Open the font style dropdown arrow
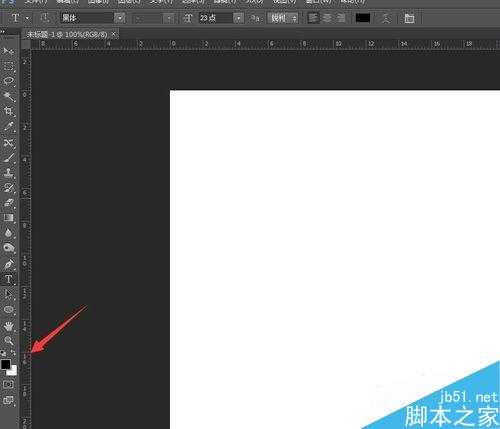The height and width of the screenshot is (429, 500). pyautogui.click(x=169, y=18)
